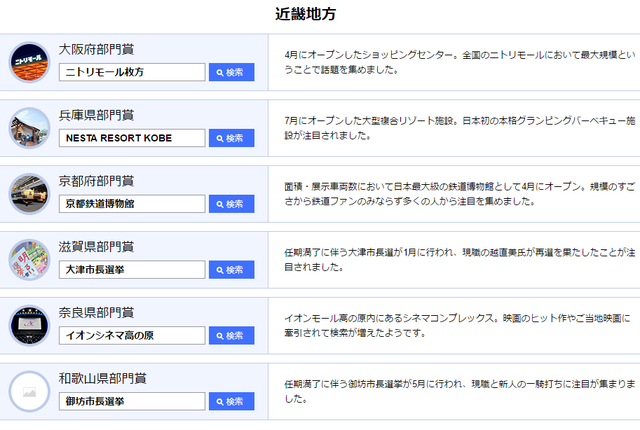
Task: Click the 検索 button next to 大津市長選挙
Action: tap(231, 270)
